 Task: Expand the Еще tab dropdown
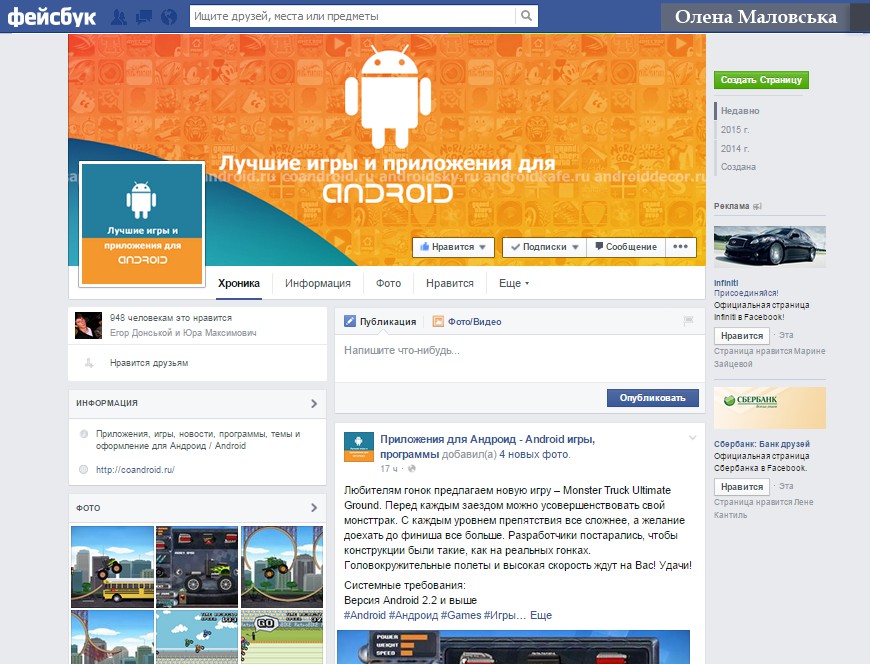click(514, 283)
